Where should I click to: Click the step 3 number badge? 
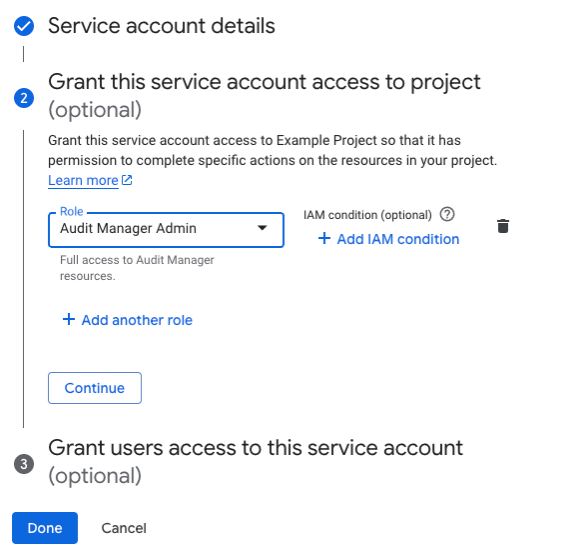(24, 464)
